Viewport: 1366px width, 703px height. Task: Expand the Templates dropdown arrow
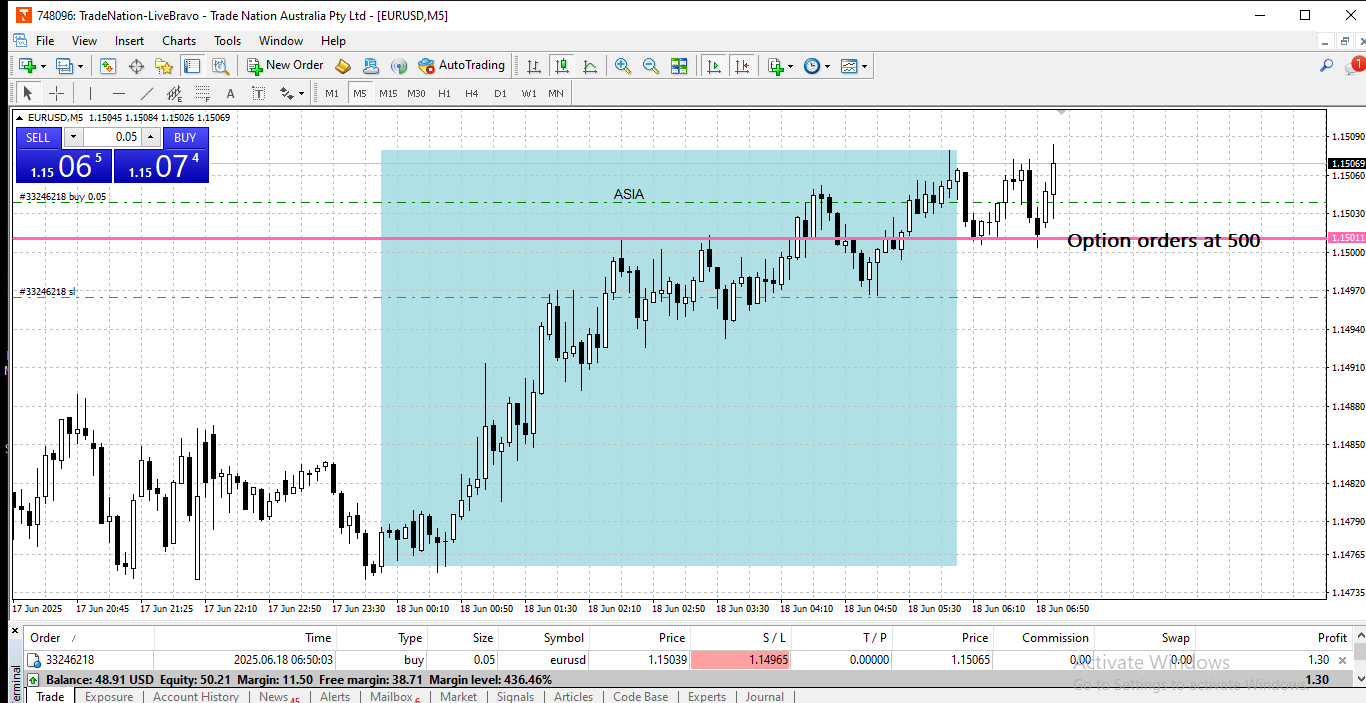click(865, 67)
